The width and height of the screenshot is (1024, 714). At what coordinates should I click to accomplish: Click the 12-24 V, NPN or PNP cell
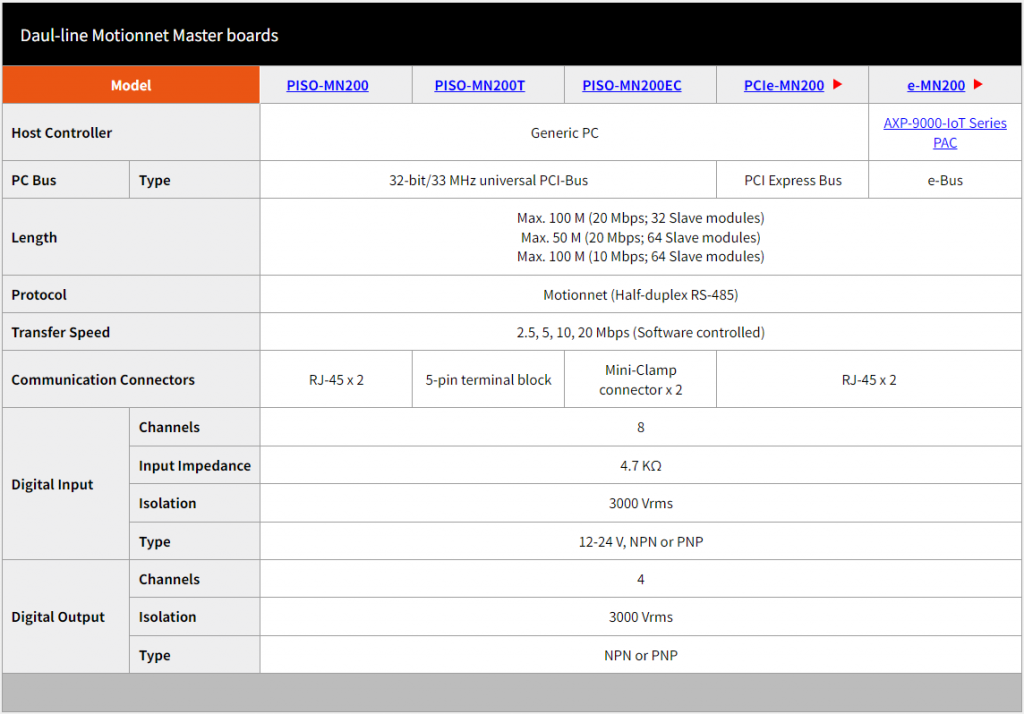pos(640,542)
